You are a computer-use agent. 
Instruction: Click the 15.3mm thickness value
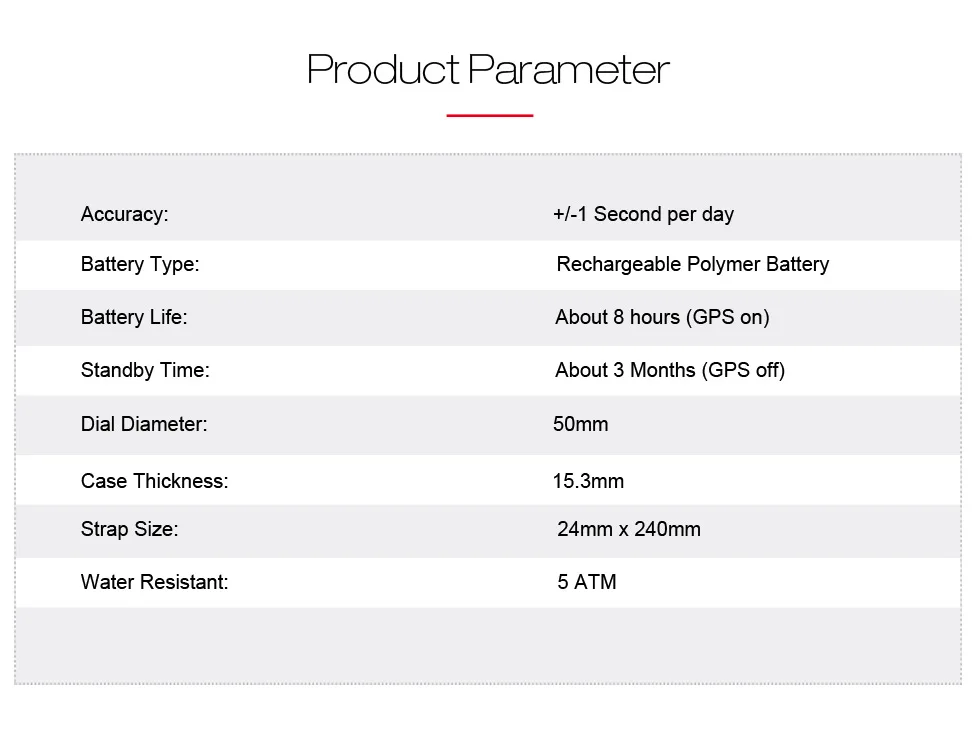(x=588, y=481)
